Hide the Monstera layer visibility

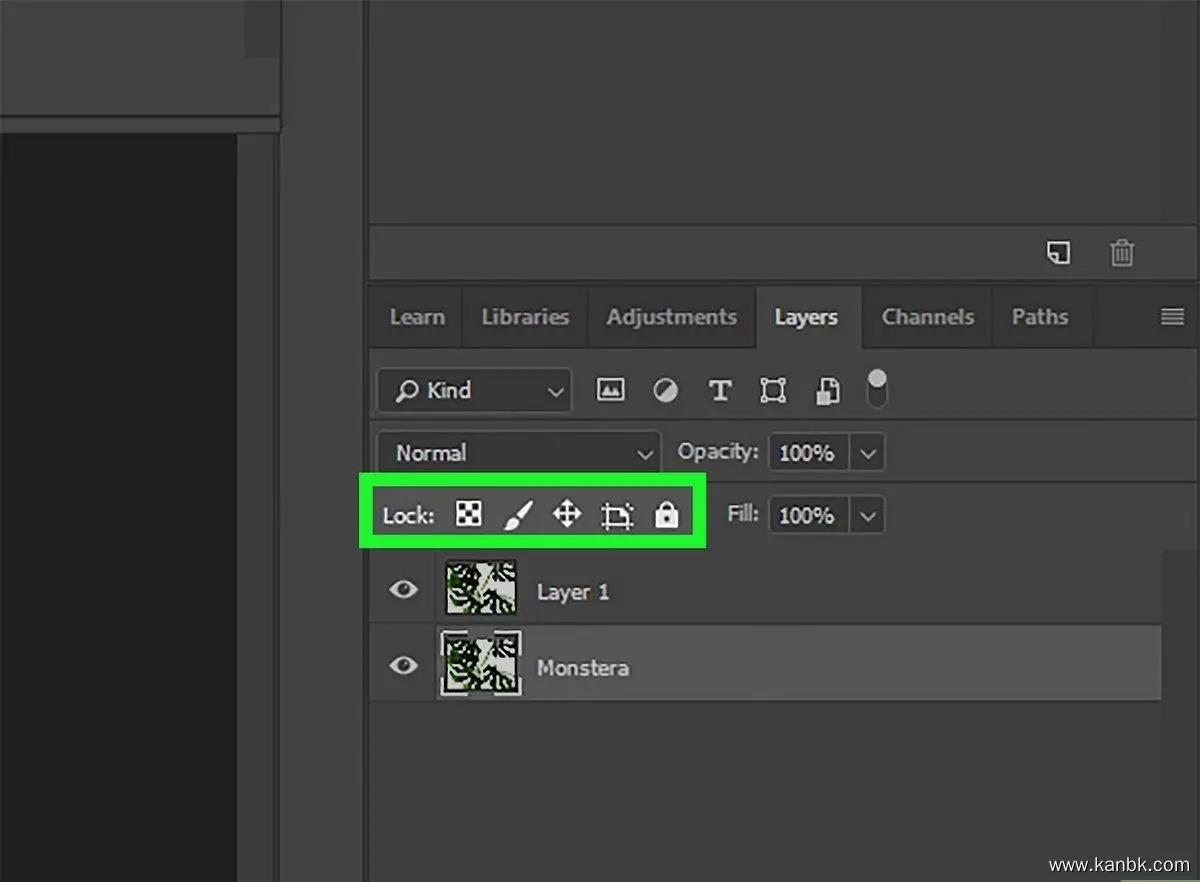403,665
